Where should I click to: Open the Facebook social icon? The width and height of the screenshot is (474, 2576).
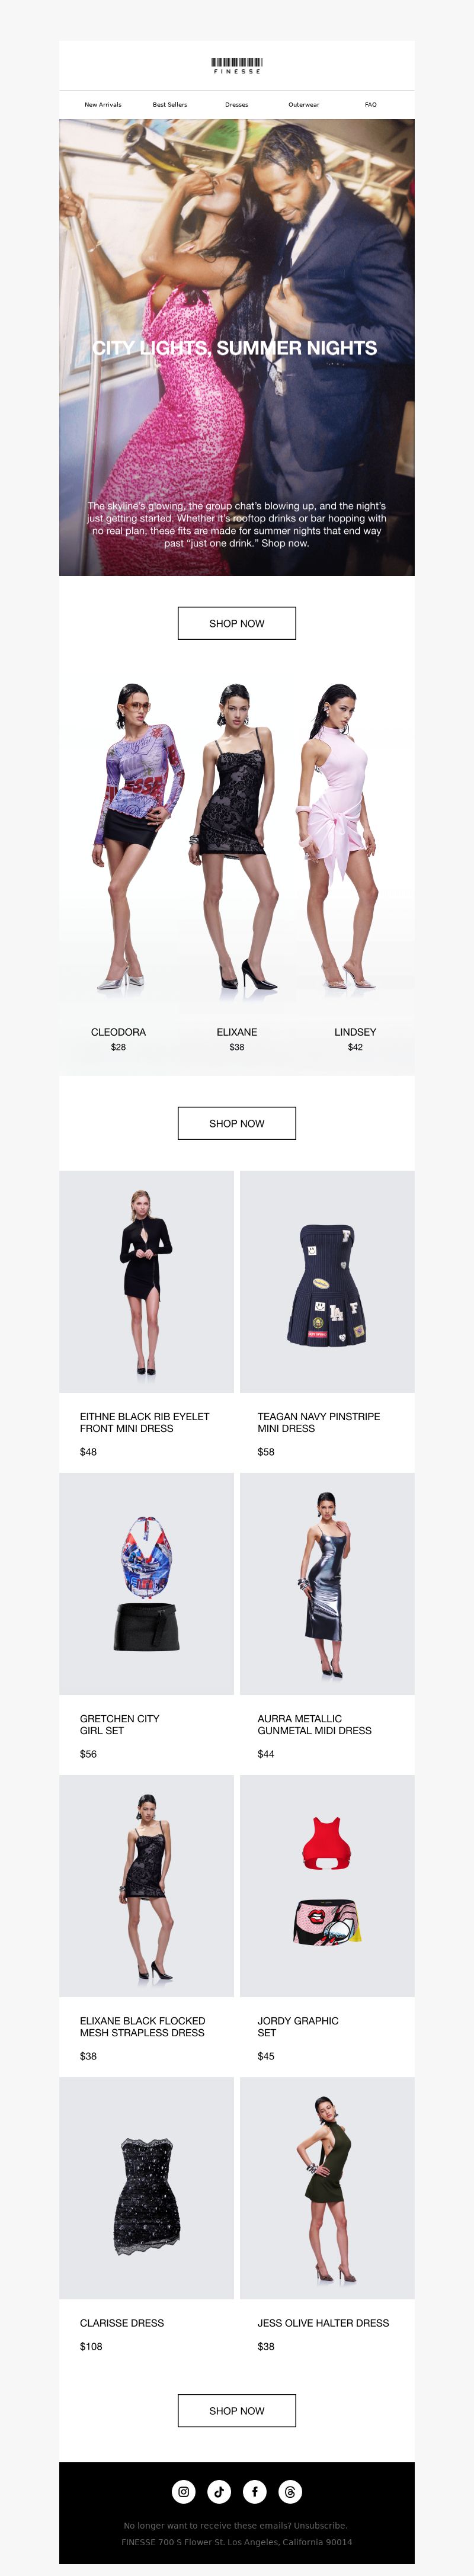pyautogui.click(x=255, y=2491)
